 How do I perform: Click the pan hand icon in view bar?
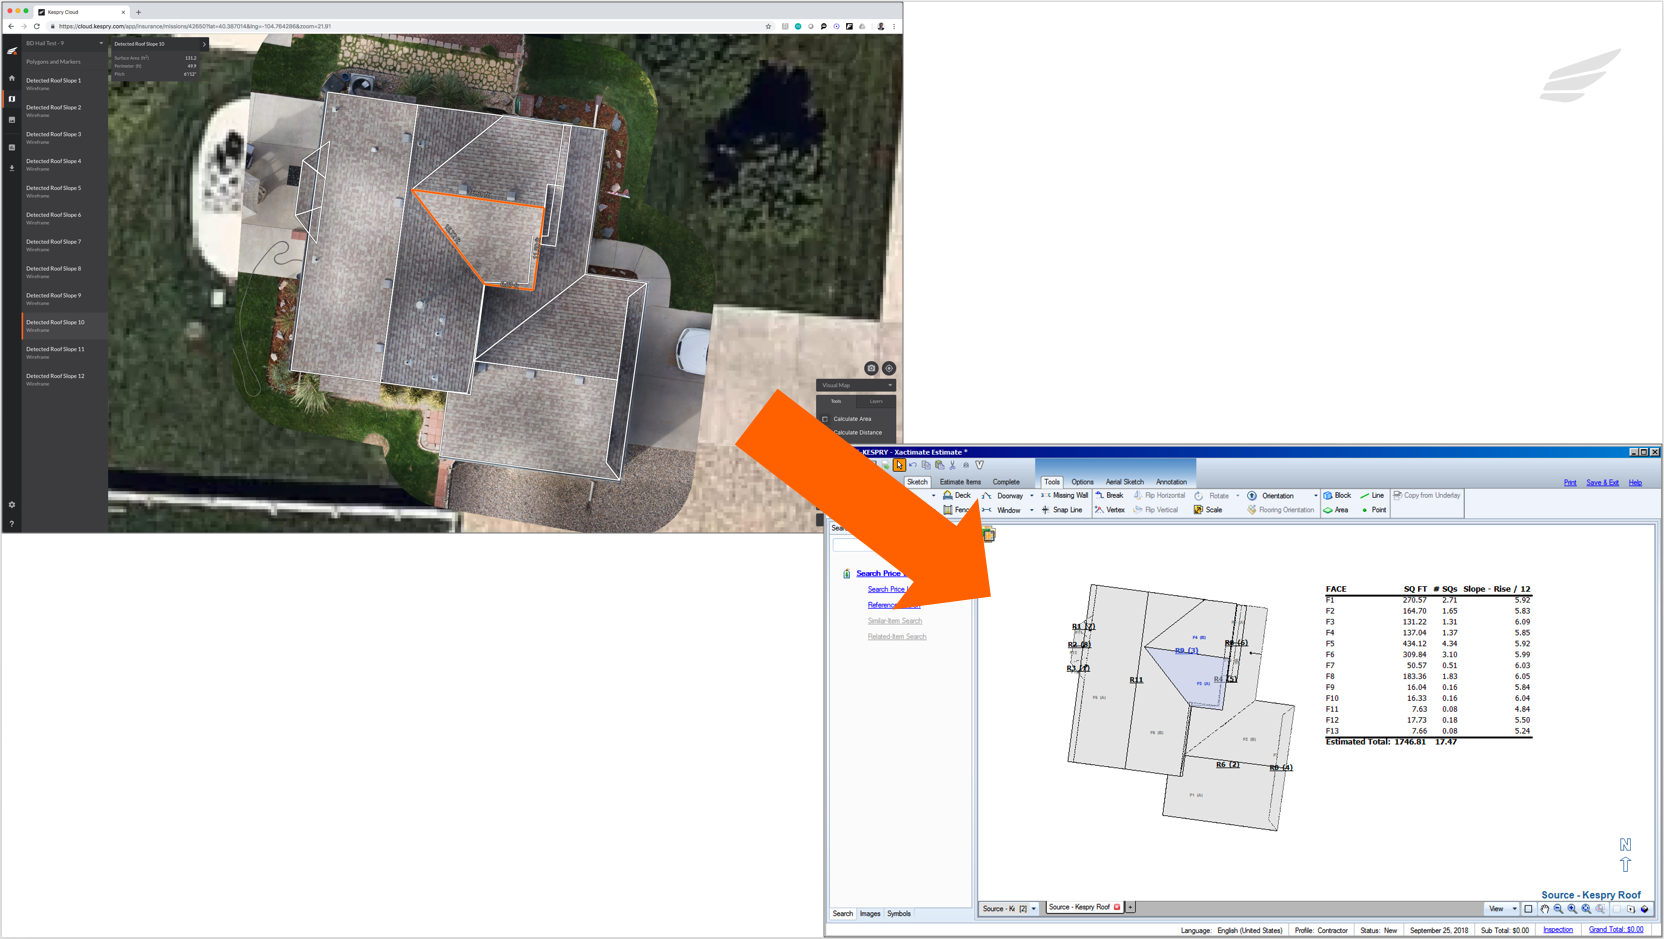pos(1545,909)
